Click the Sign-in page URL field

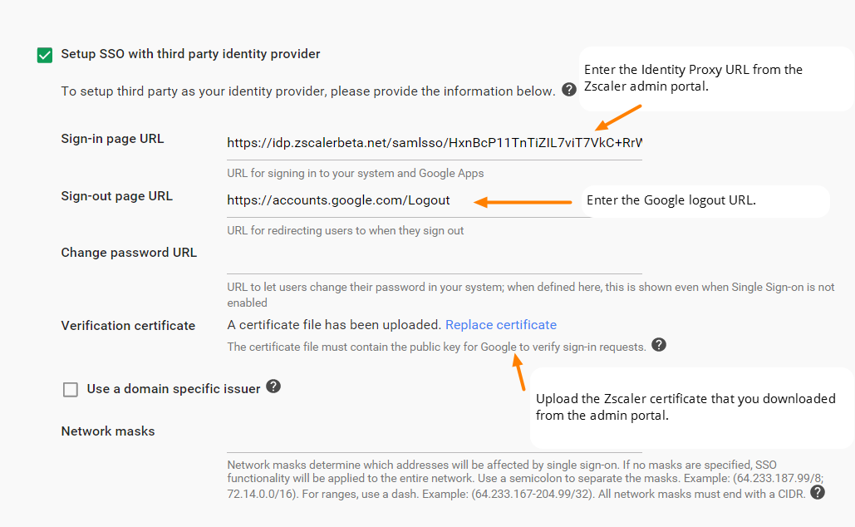[434, 143]
